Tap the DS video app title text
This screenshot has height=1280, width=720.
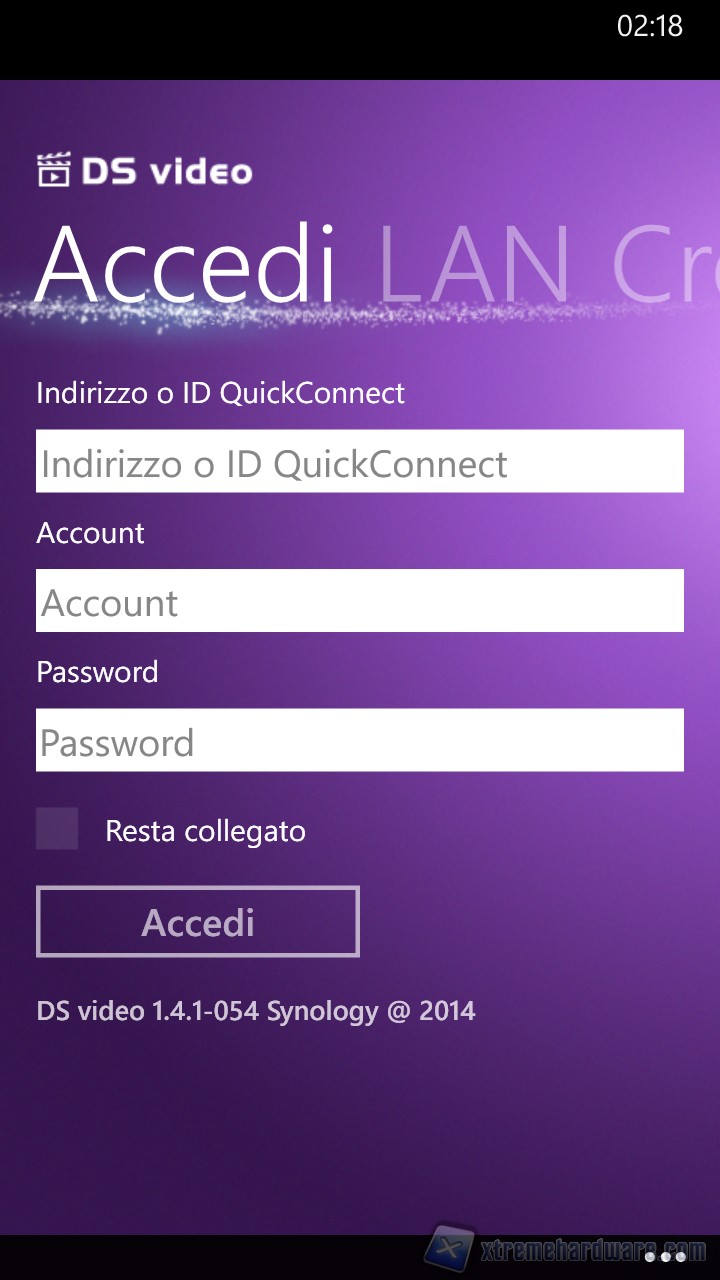167,171
